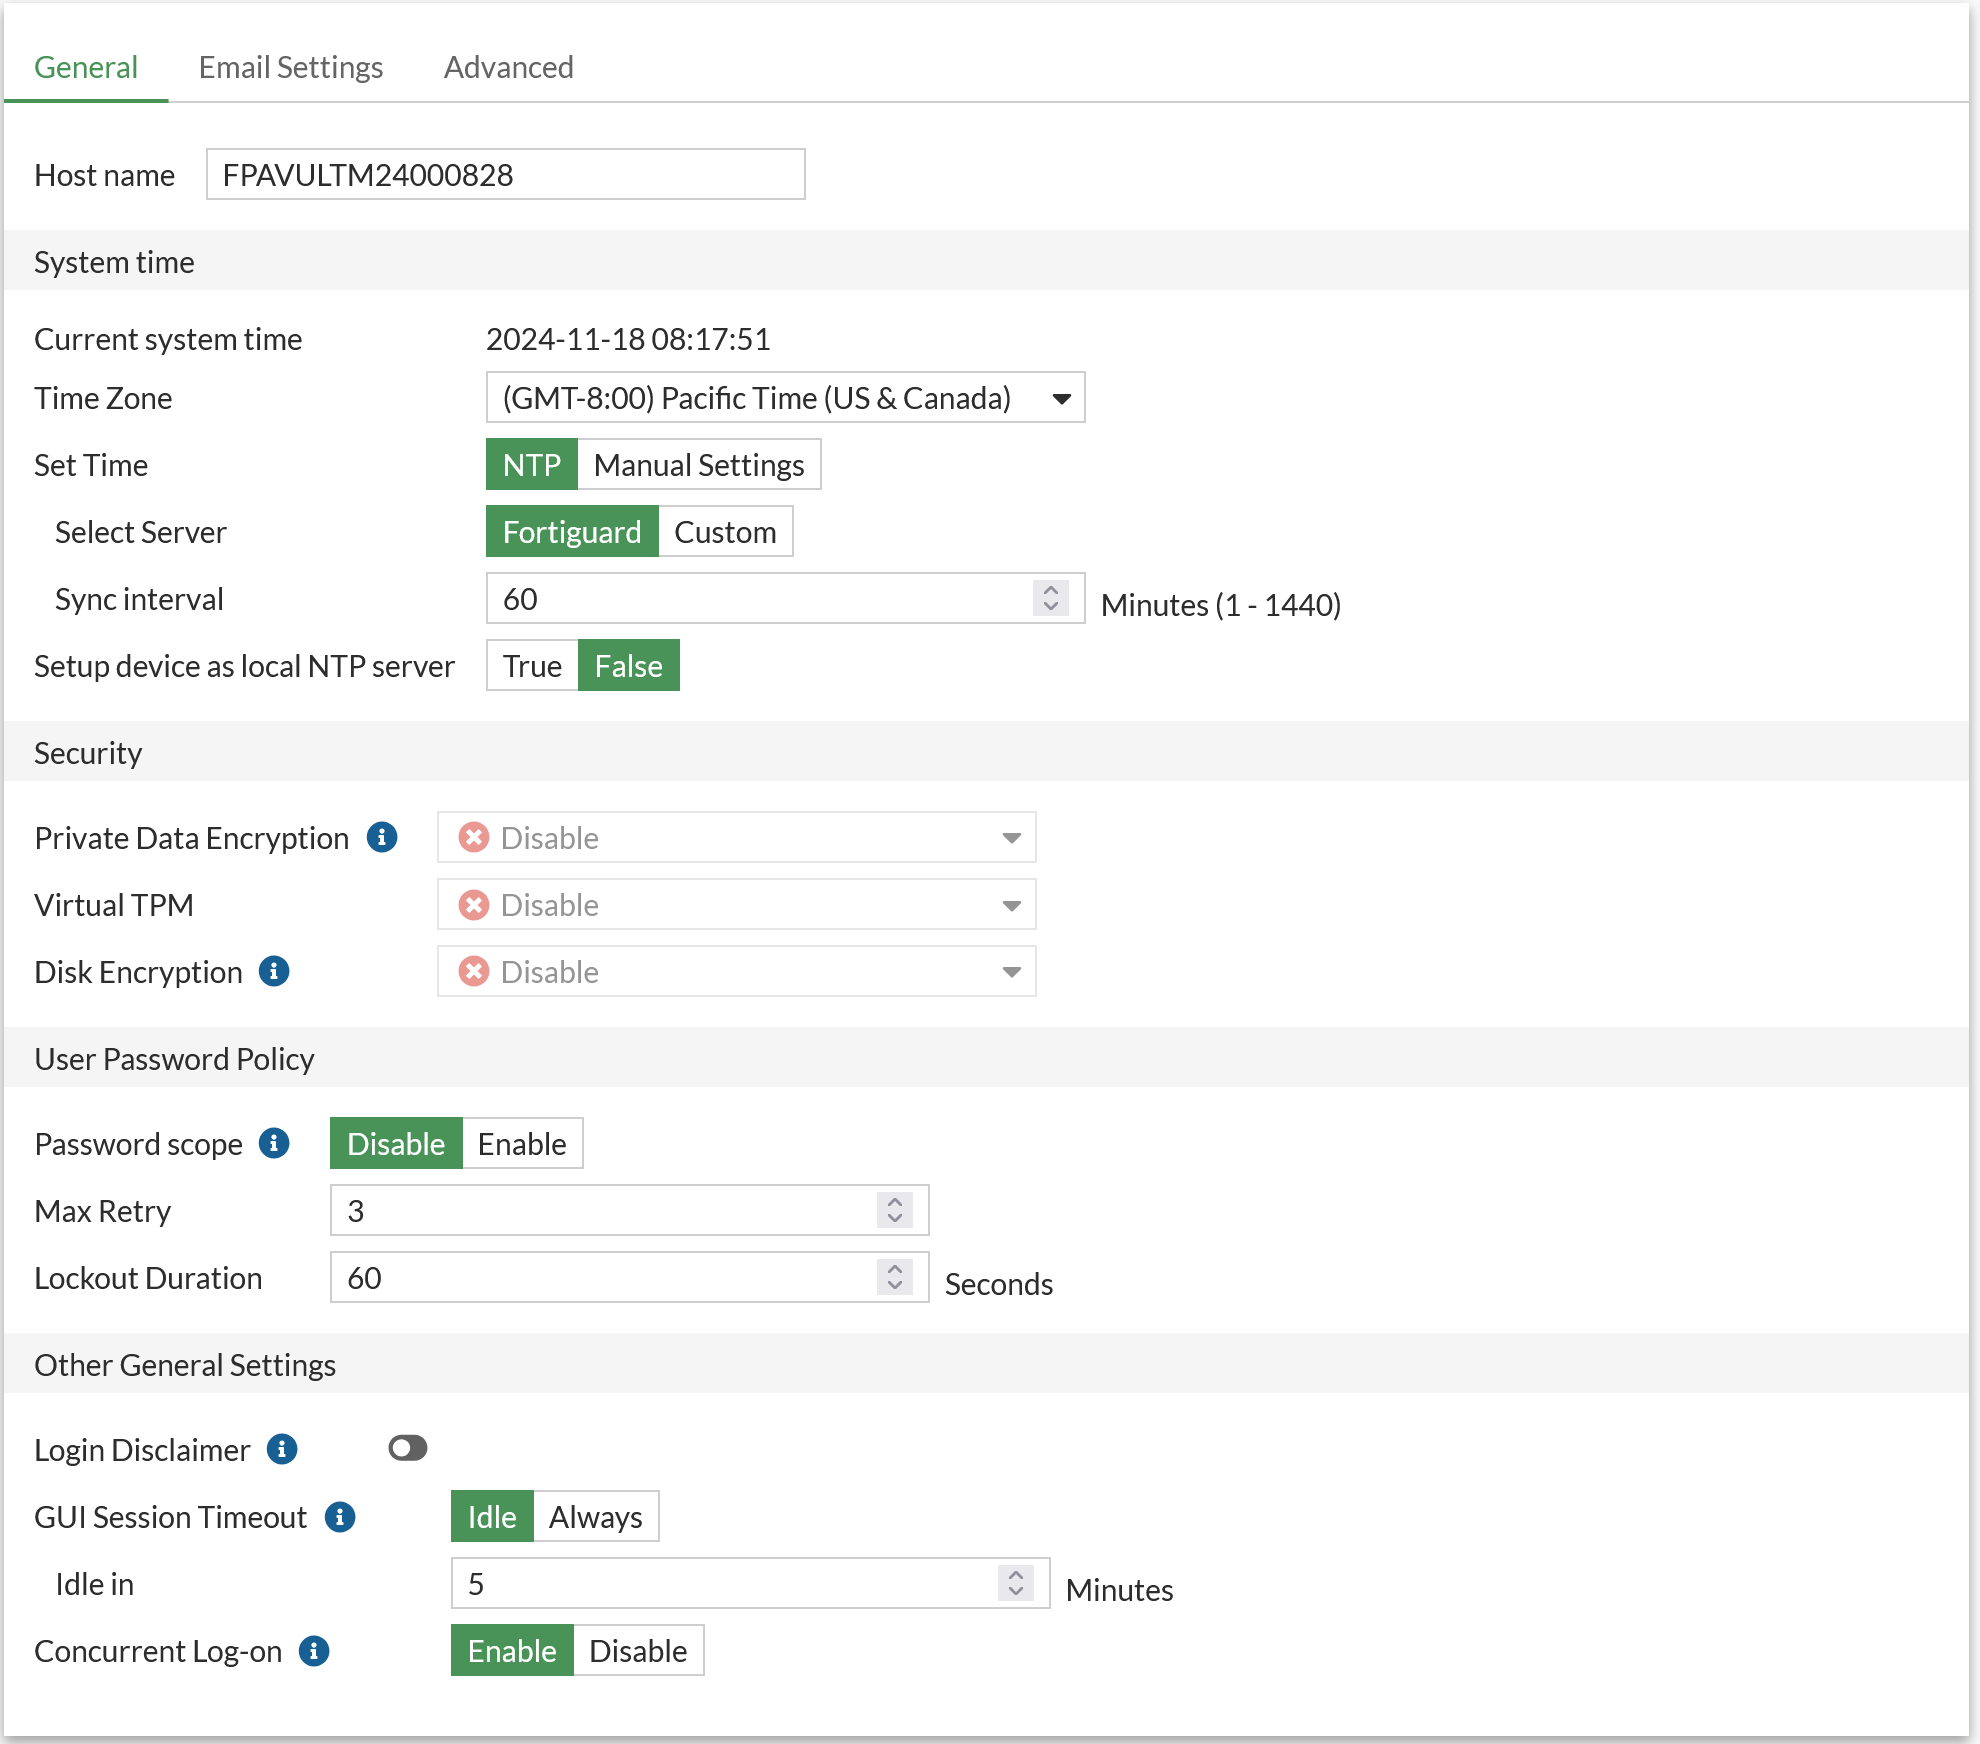The image size is (1980, 1744).
Task: Switch to the Email Settings tab
Action: (x=290, y=67)
